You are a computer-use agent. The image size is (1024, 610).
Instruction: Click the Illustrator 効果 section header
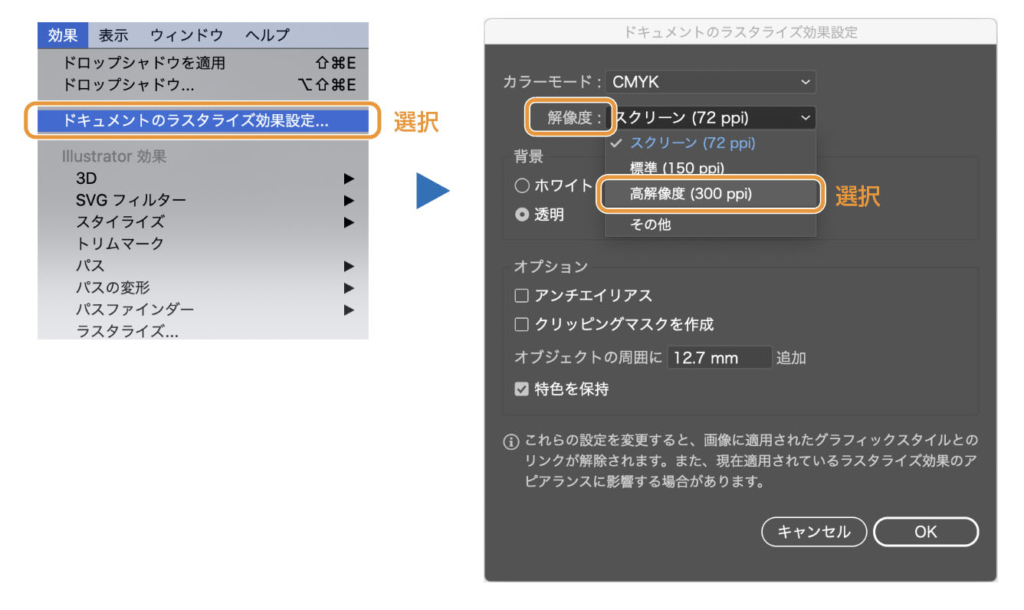pos(114,157)
